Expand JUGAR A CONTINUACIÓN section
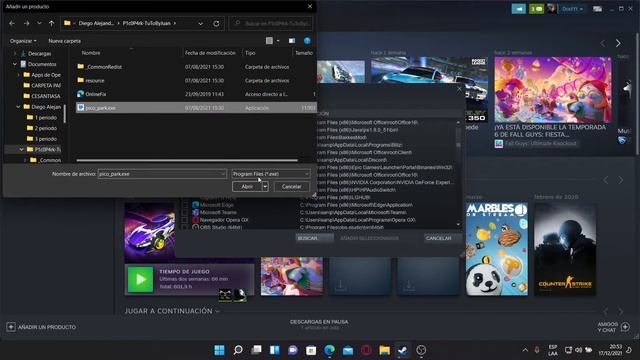640x360 pixels. pos(172,311)
